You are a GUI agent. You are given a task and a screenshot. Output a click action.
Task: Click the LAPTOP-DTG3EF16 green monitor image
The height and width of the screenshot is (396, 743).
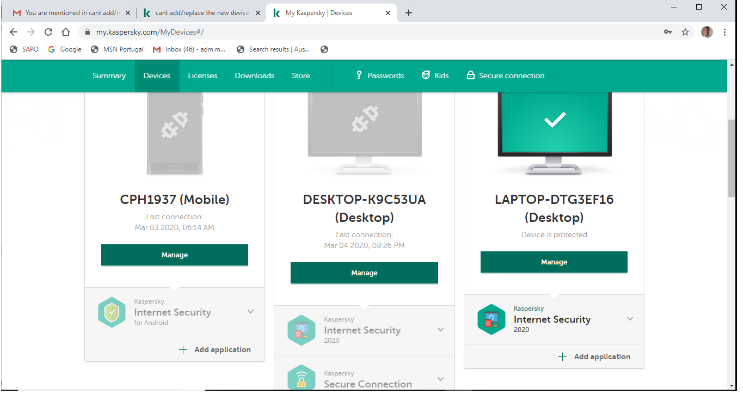554,133
